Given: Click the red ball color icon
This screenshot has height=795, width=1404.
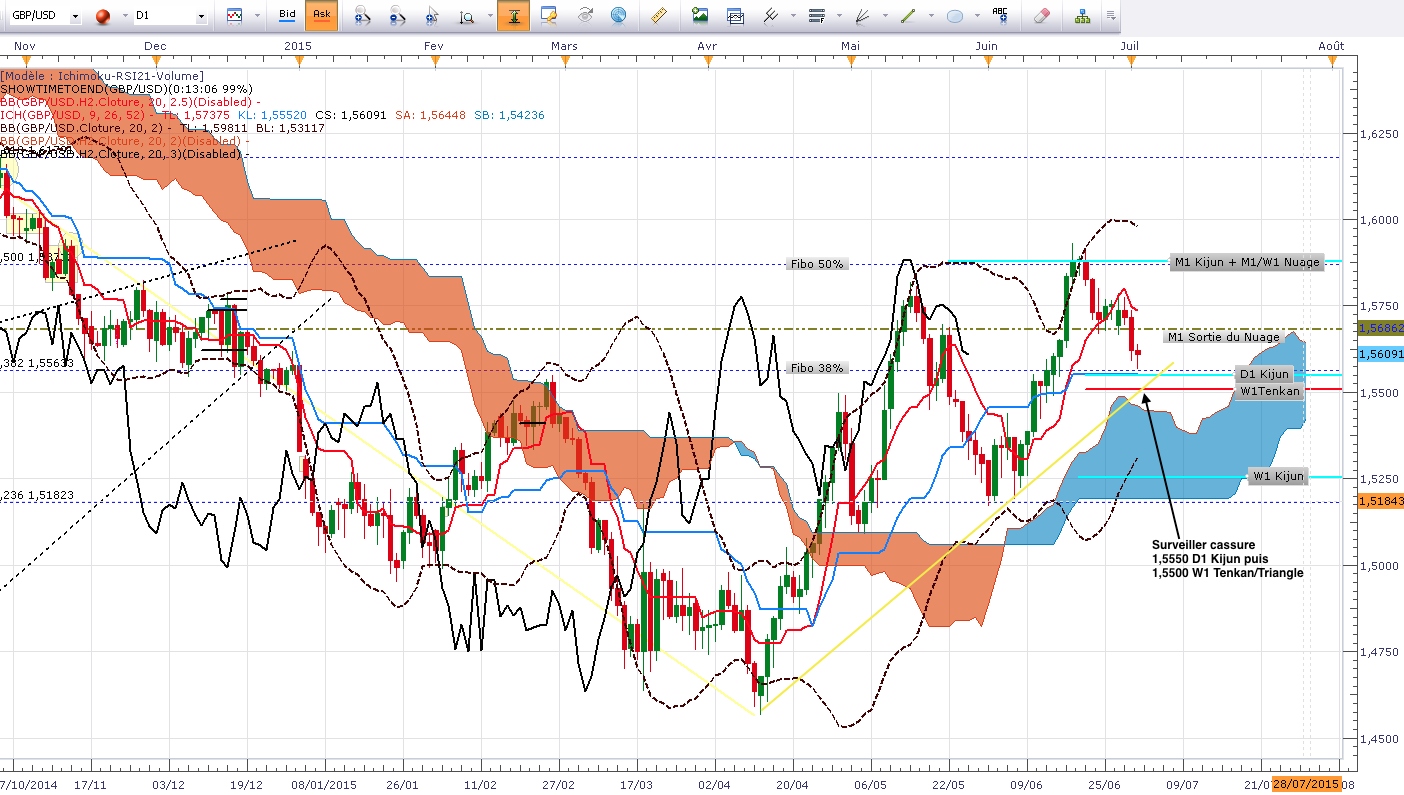Looking at the screenshot, I should click(x=102, y=16).
